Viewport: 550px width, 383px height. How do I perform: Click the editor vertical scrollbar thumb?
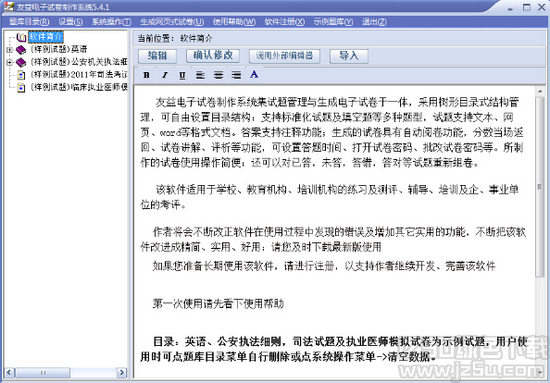tap(540, 187)
